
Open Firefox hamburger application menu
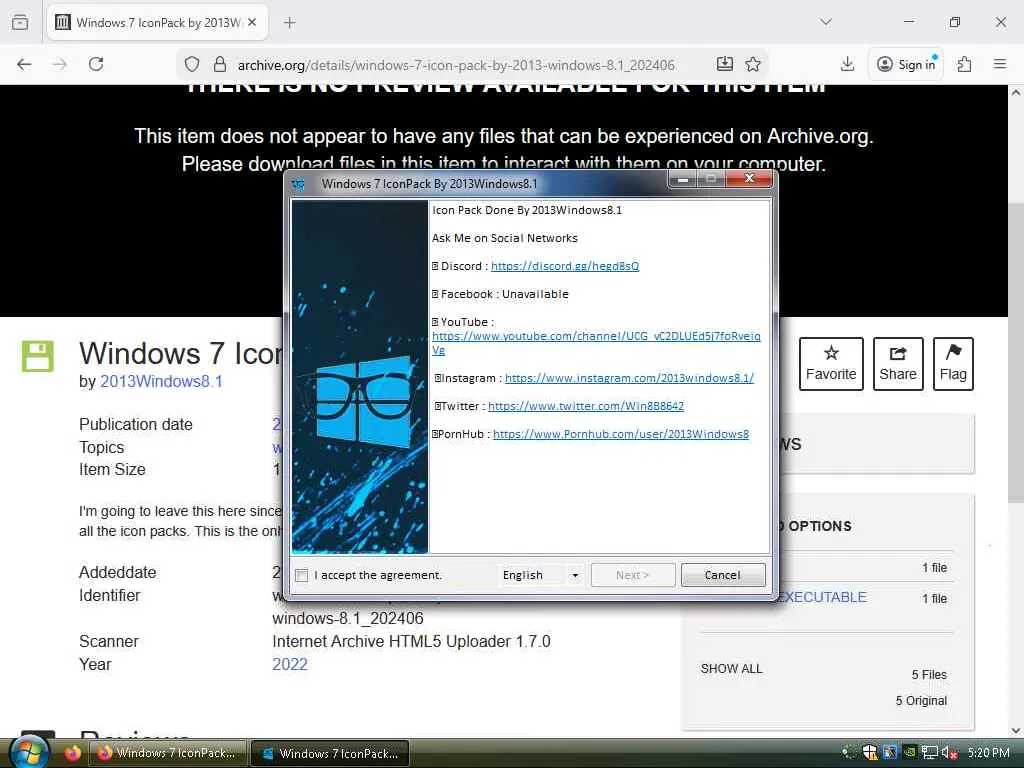pyautogui.click(x=1000, y=64)
